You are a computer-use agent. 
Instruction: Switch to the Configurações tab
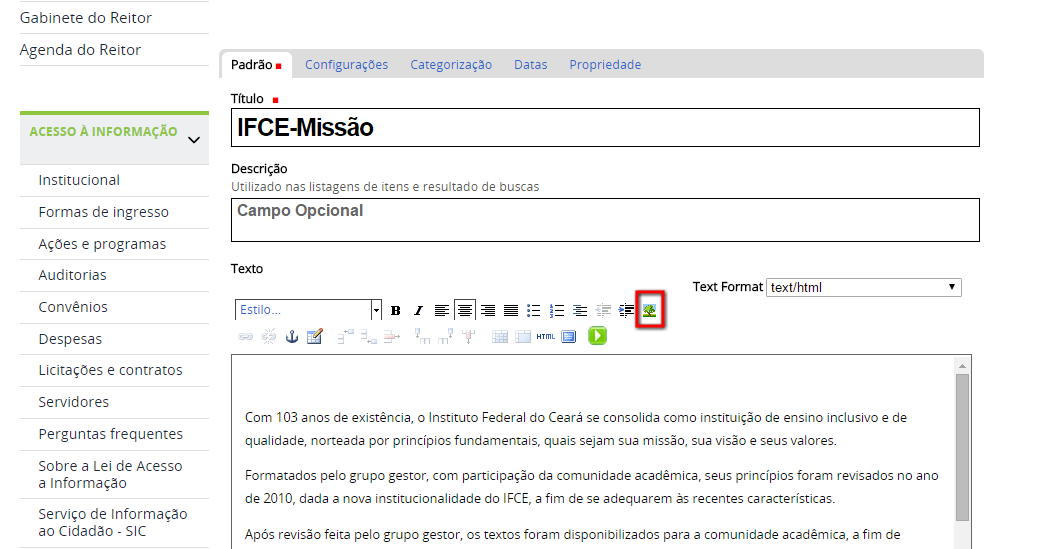coord(346,64)
